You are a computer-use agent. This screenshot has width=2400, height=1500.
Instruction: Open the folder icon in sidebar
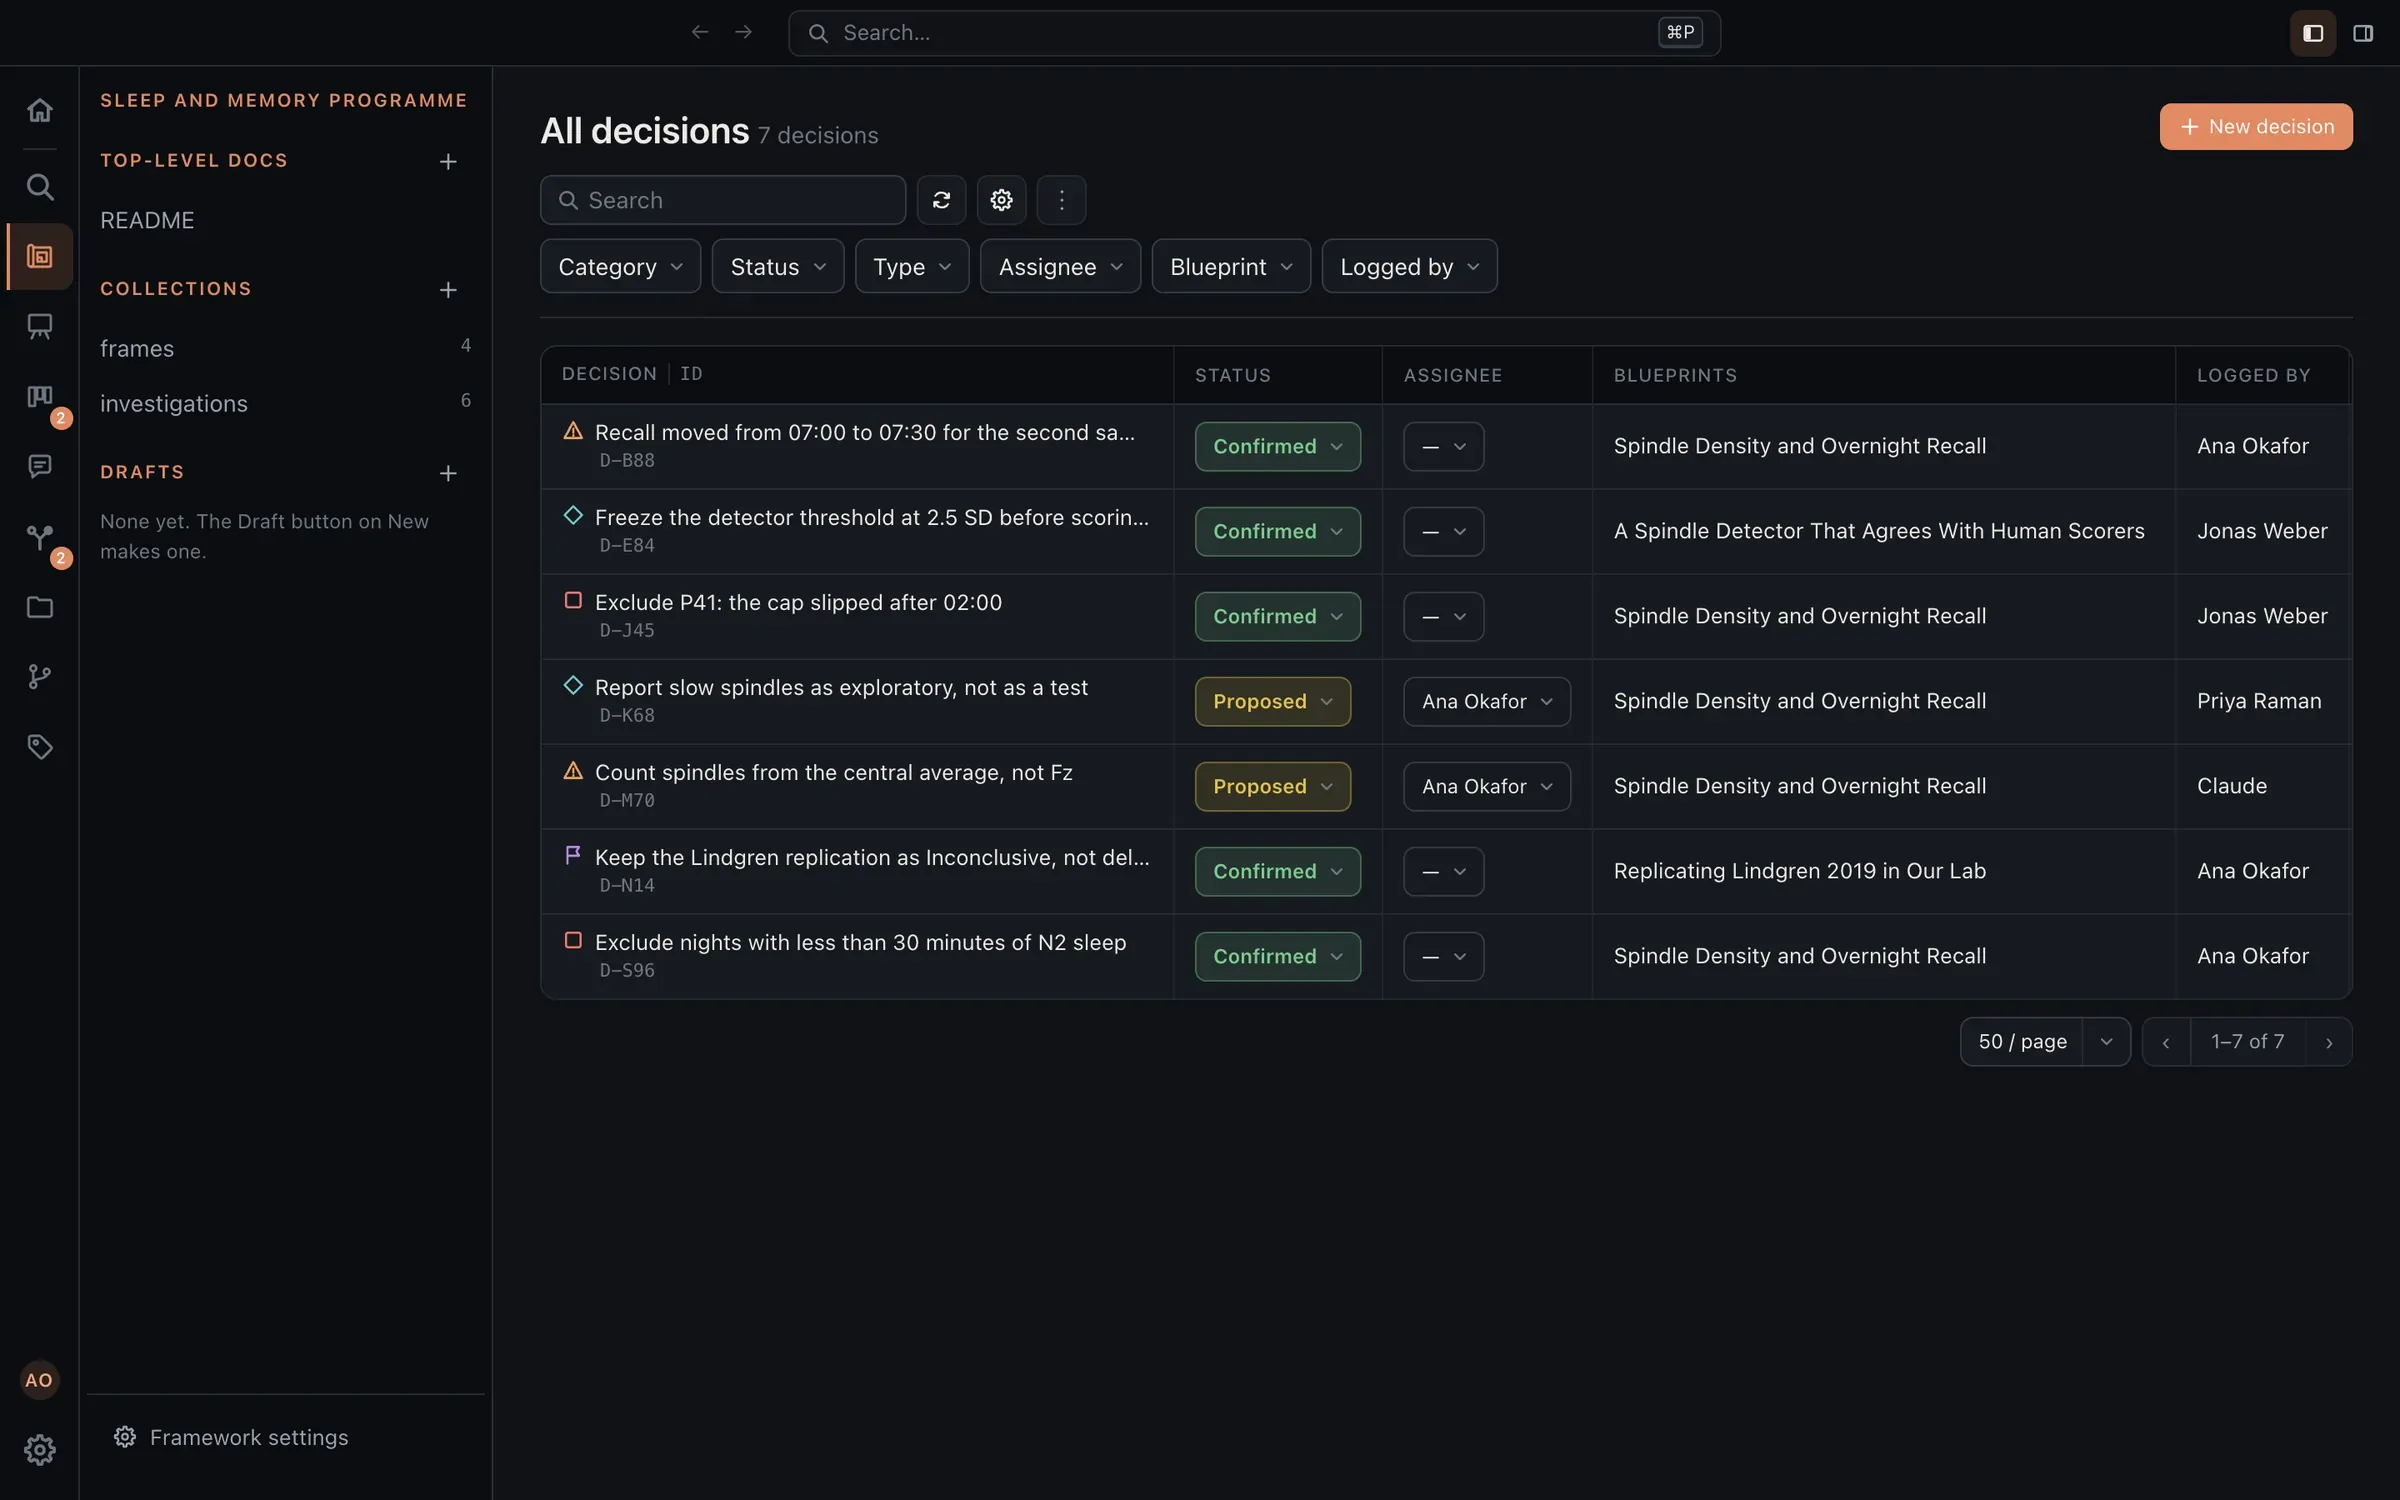(x=39, y=607)
